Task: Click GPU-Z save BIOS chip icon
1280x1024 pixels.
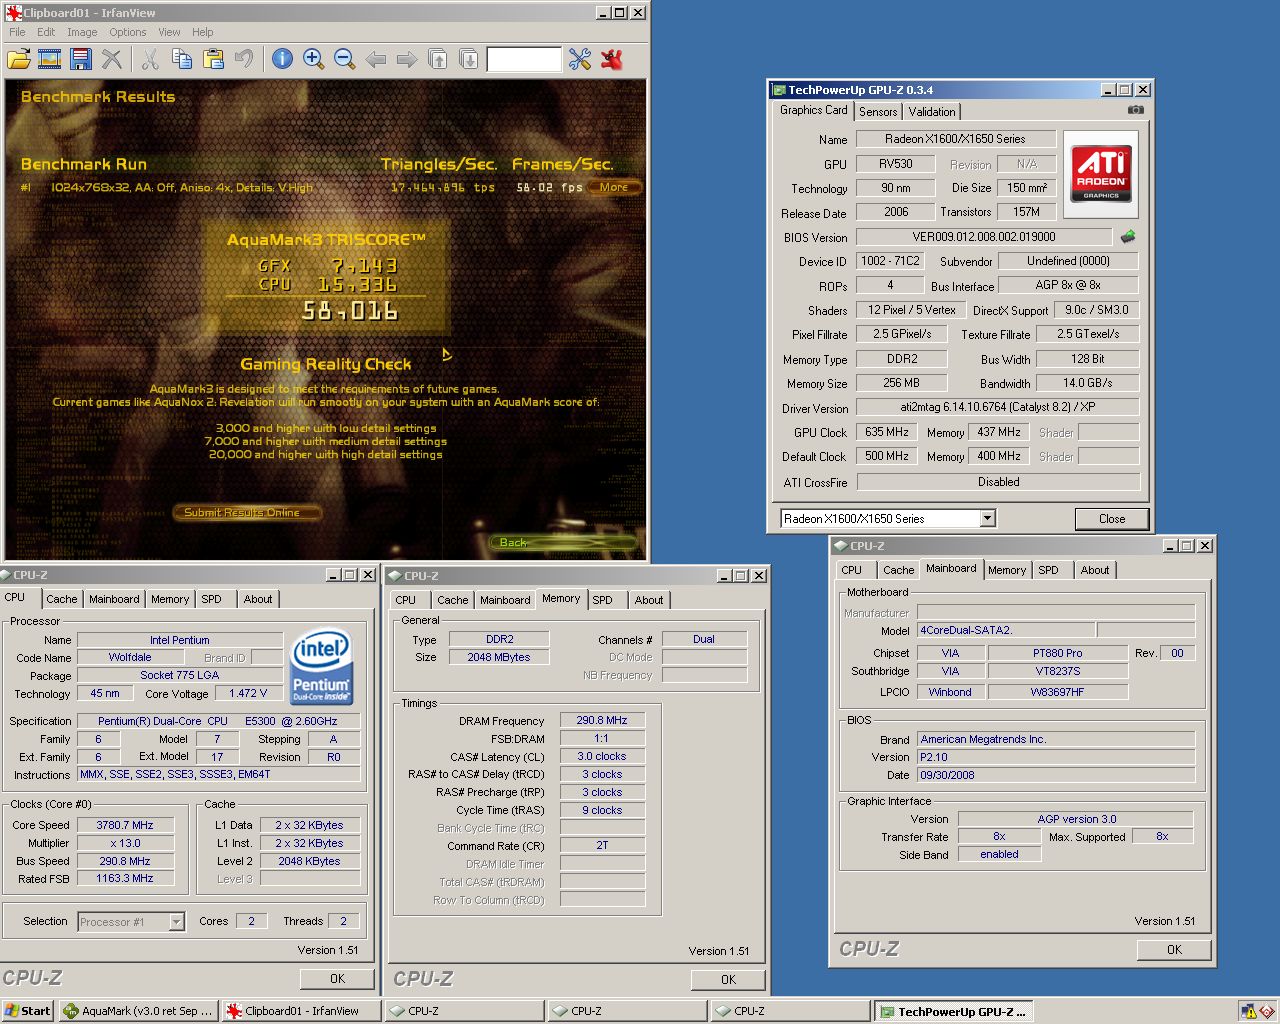Action: 1128,237
